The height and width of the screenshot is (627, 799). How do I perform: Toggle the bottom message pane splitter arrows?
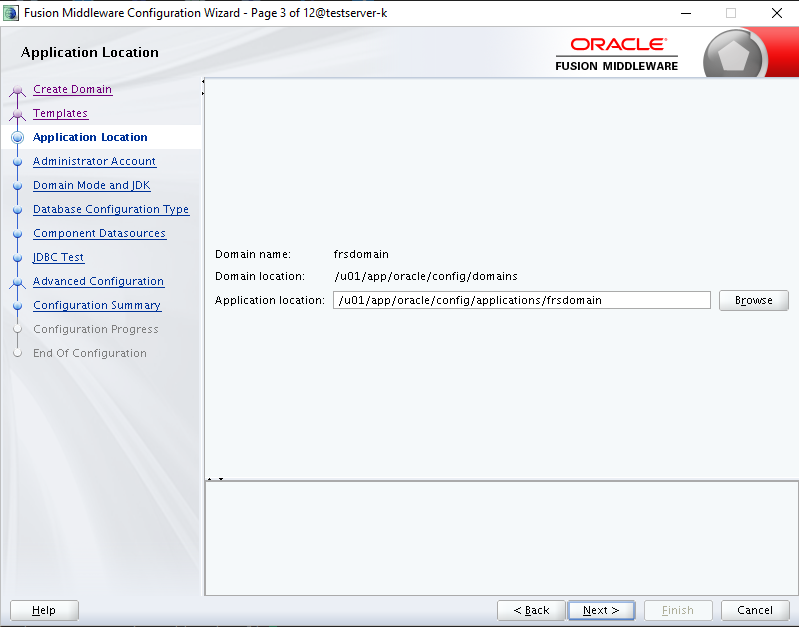[215, 479]
